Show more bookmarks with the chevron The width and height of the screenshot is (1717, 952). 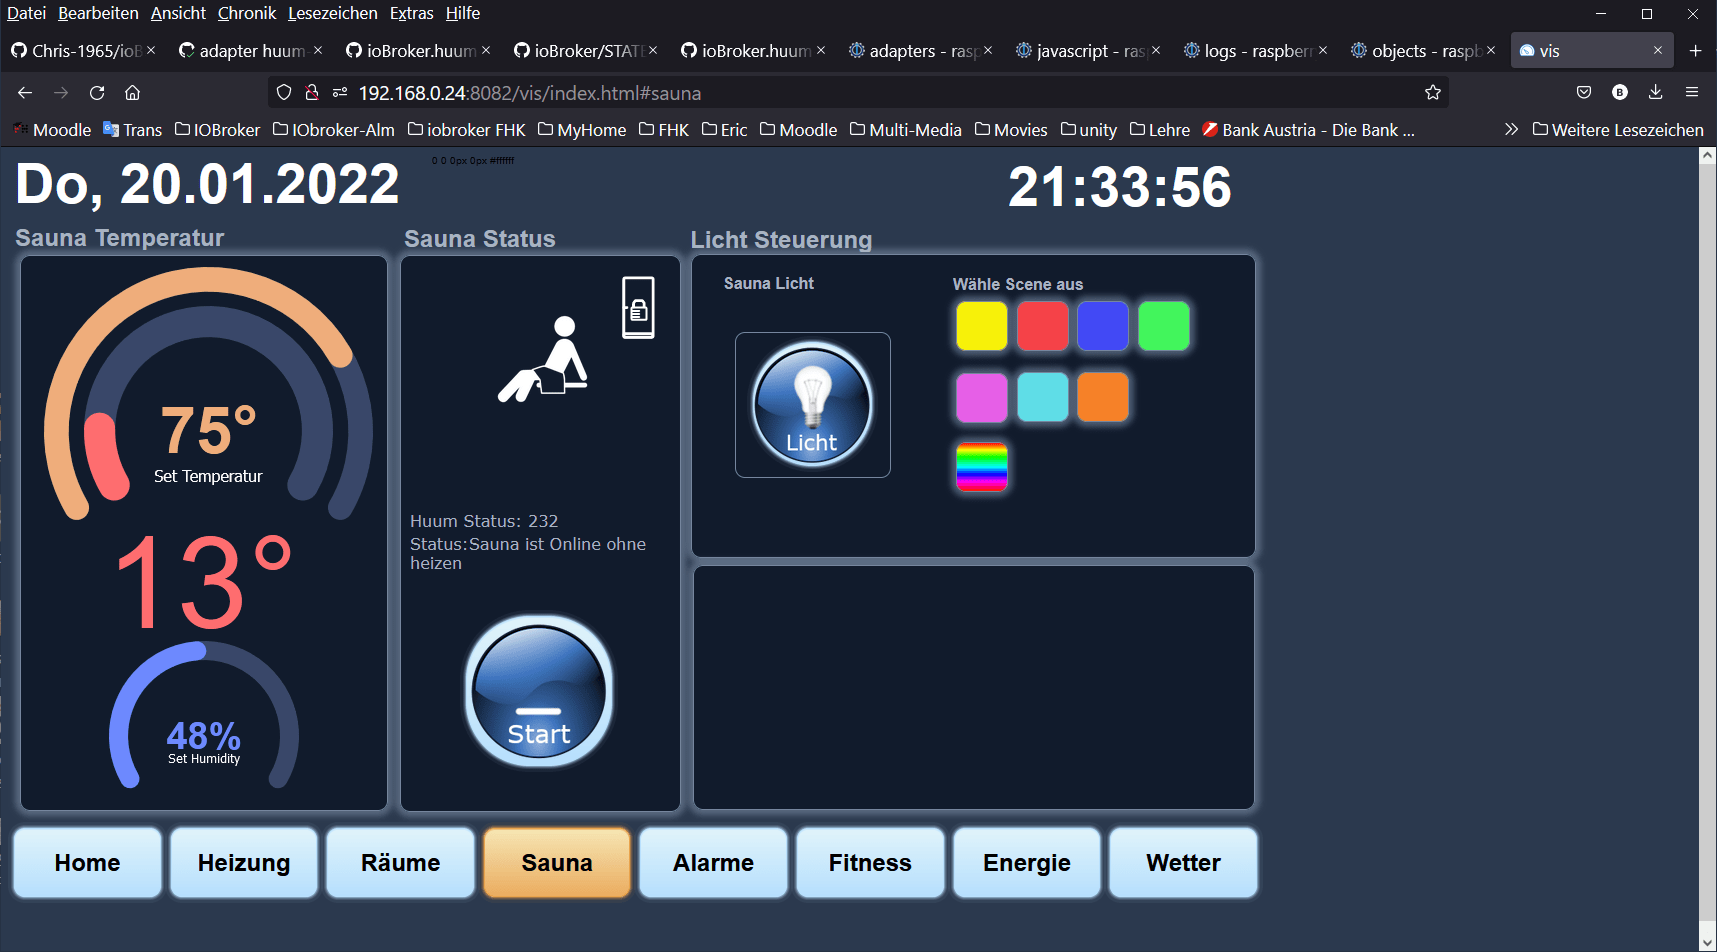click(x=1511, y=130)
